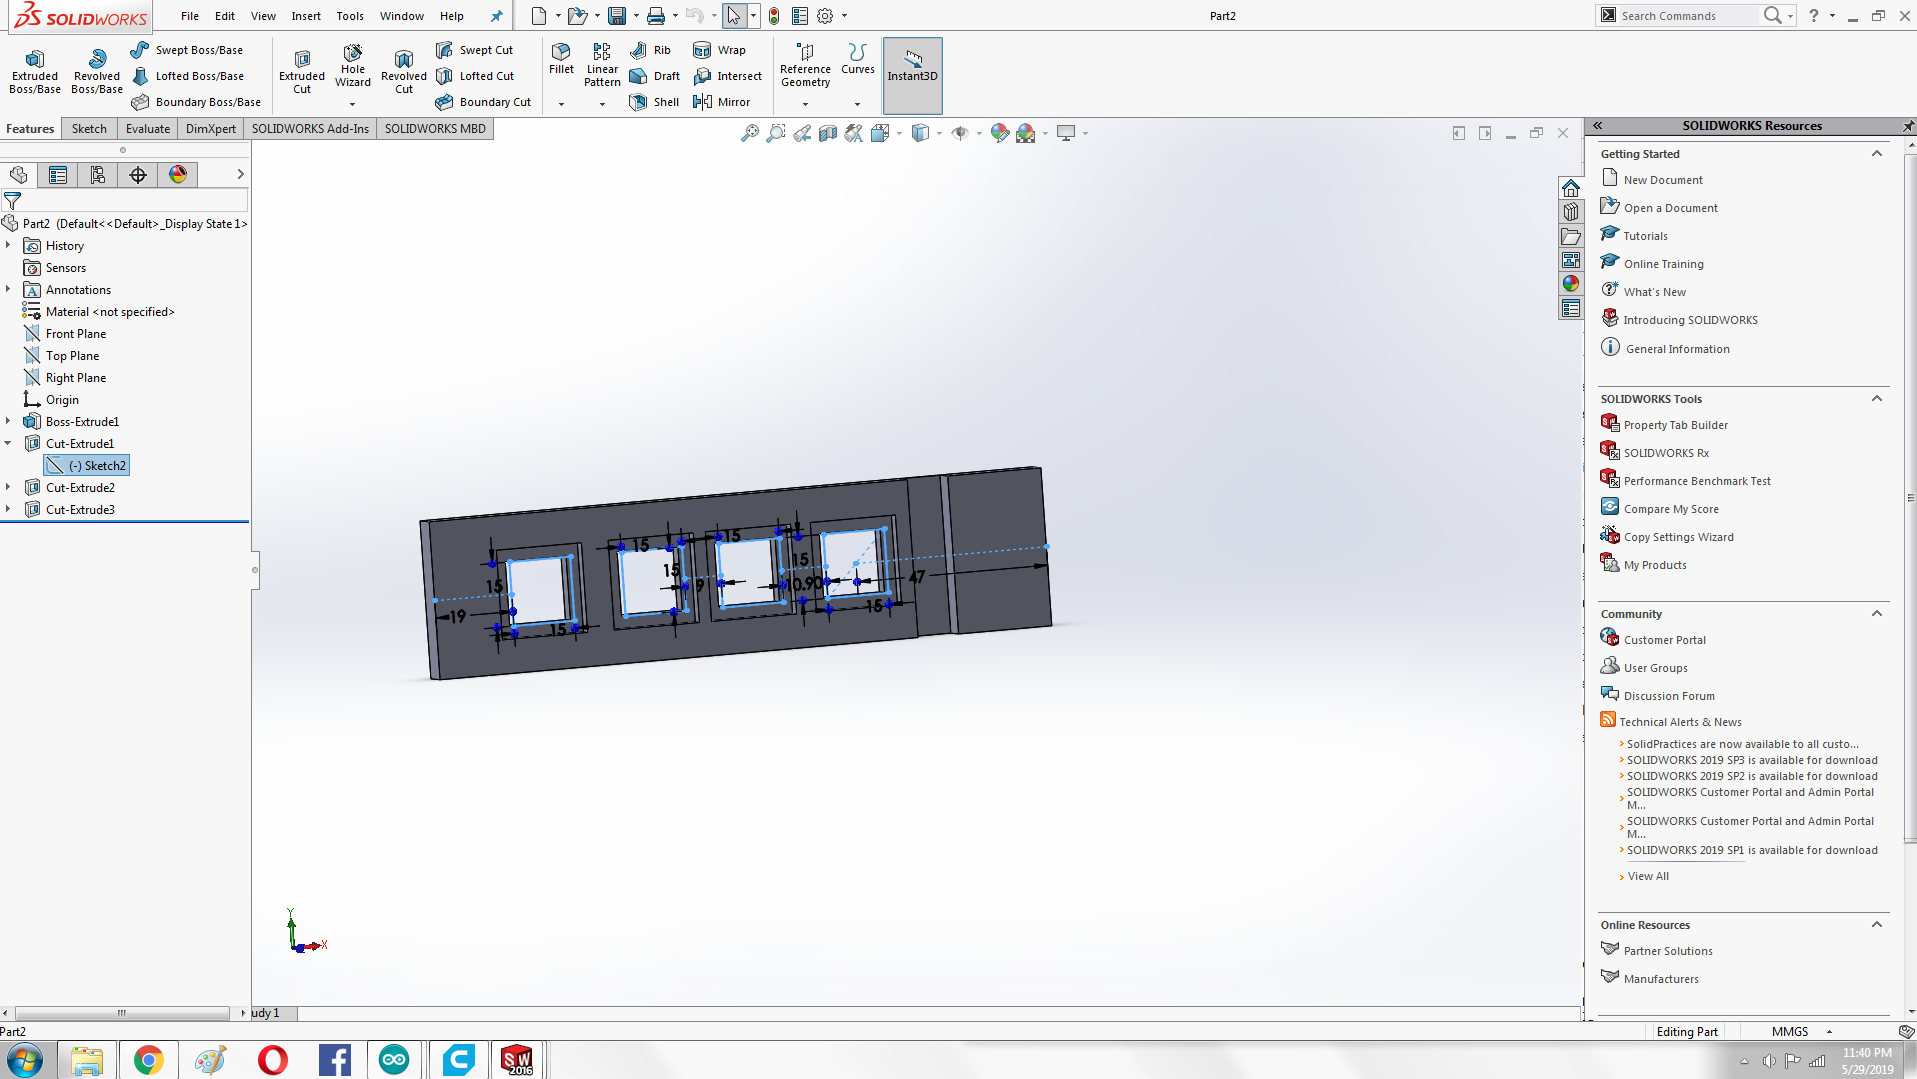Viewport: 1917px width, 1079px height.
Task: Activate the Extruded Cut tool
Action: tap(302, 72)
